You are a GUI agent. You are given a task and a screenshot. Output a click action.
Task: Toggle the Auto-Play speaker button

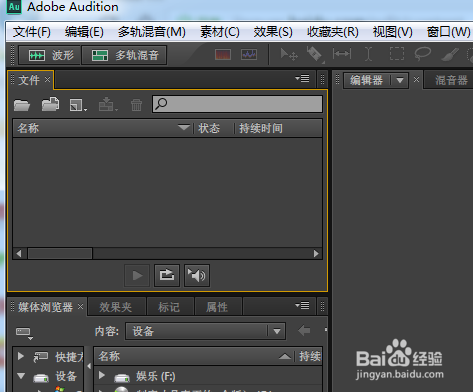(197, 276)
